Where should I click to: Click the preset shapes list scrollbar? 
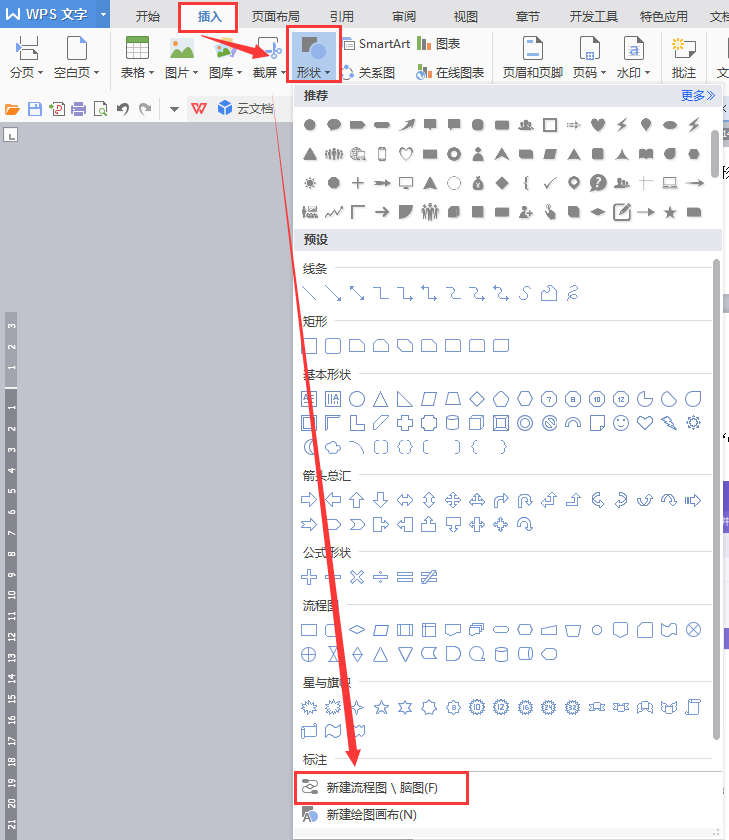(717, 498)
